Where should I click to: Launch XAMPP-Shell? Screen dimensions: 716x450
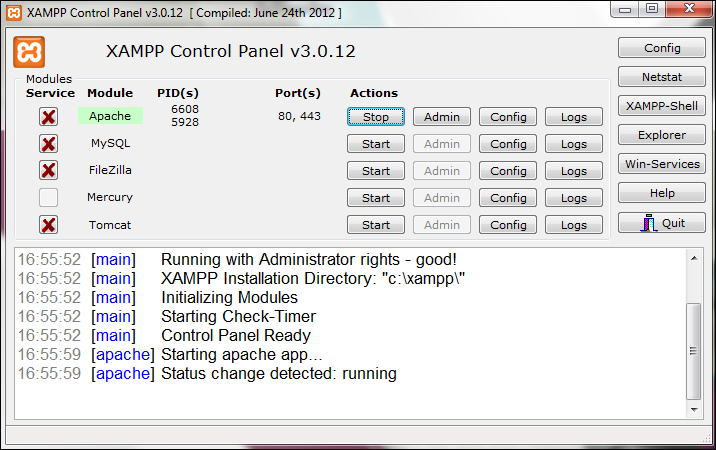(x=662, y=106)
